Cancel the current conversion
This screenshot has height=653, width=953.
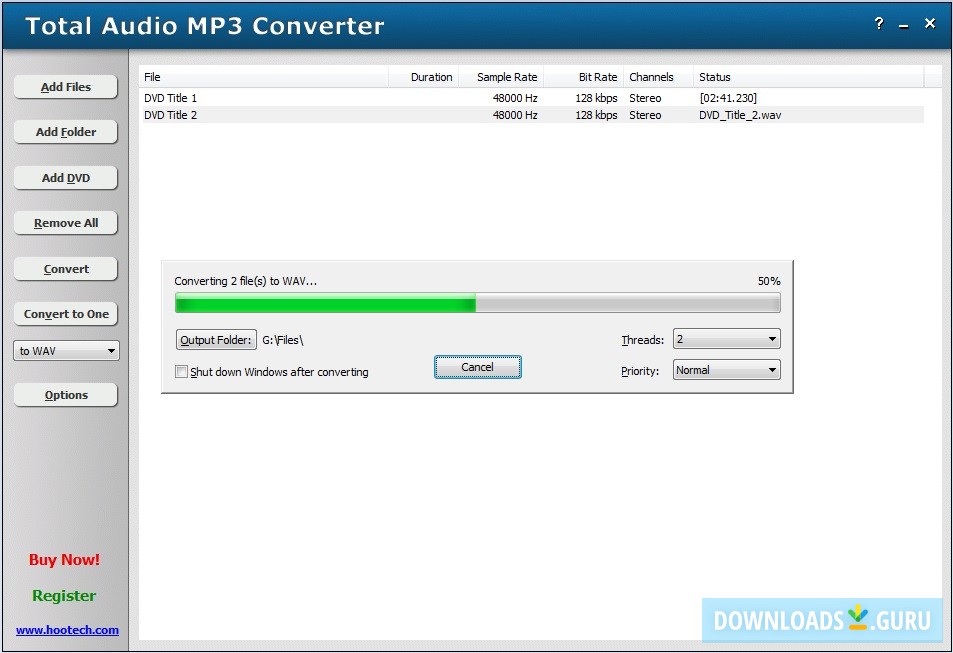click(477, 366)
